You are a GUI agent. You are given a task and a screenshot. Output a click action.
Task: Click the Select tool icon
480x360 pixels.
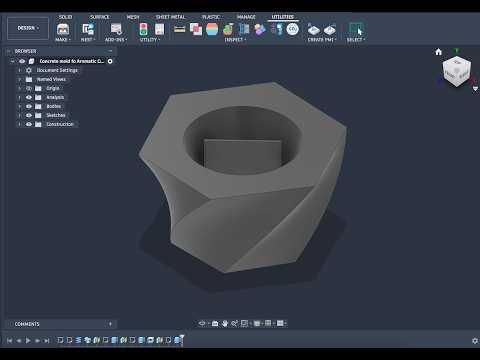click(x=356, y=29)
